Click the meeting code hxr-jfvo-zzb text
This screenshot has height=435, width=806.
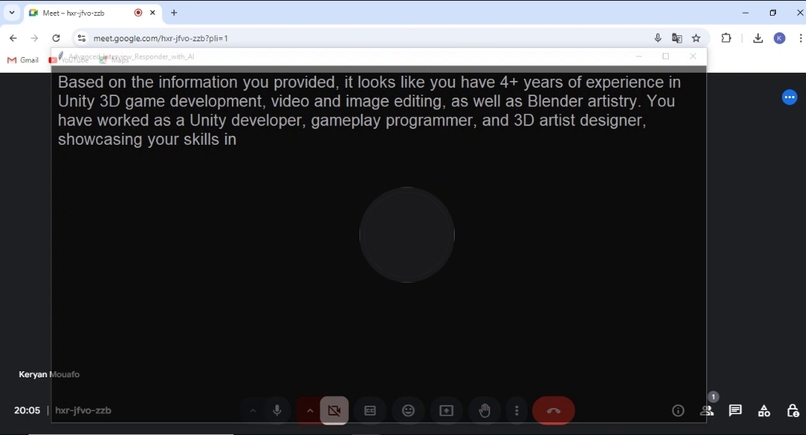click(83, 410)
